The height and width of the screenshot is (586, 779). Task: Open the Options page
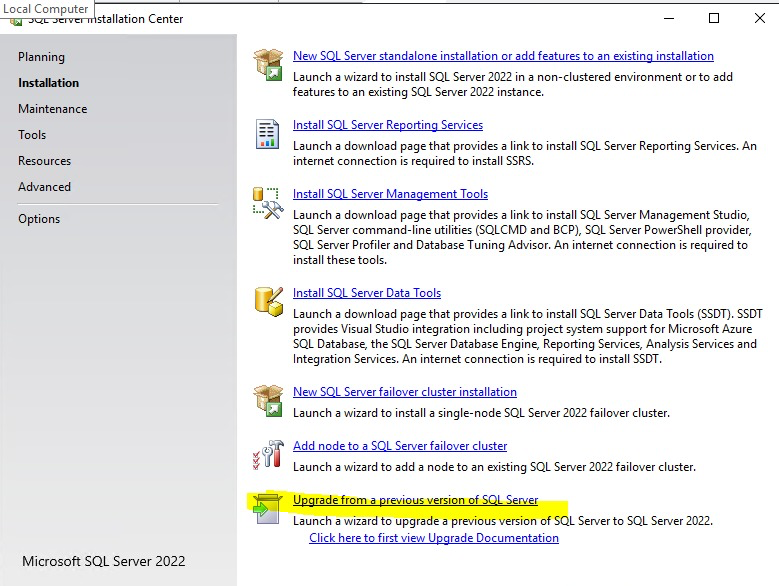coord(39,219)
